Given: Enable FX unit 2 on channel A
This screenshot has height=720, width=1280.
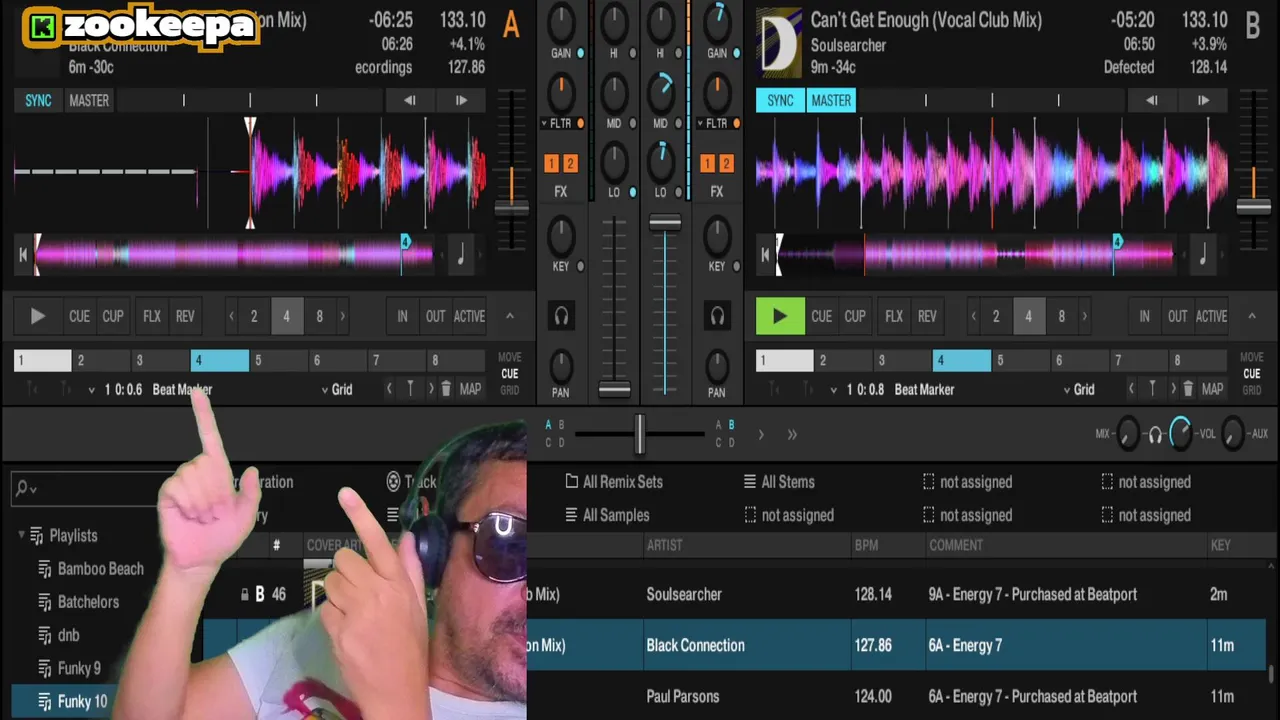Looking at the screenshot, I should (570, 164).
